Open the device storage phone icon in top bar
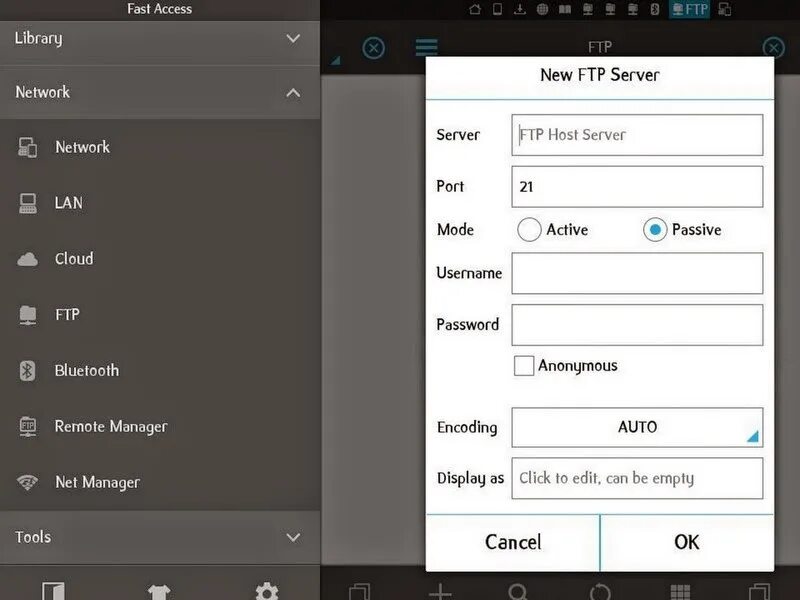This screenshot has height=600, width=800. coord(497,9)
